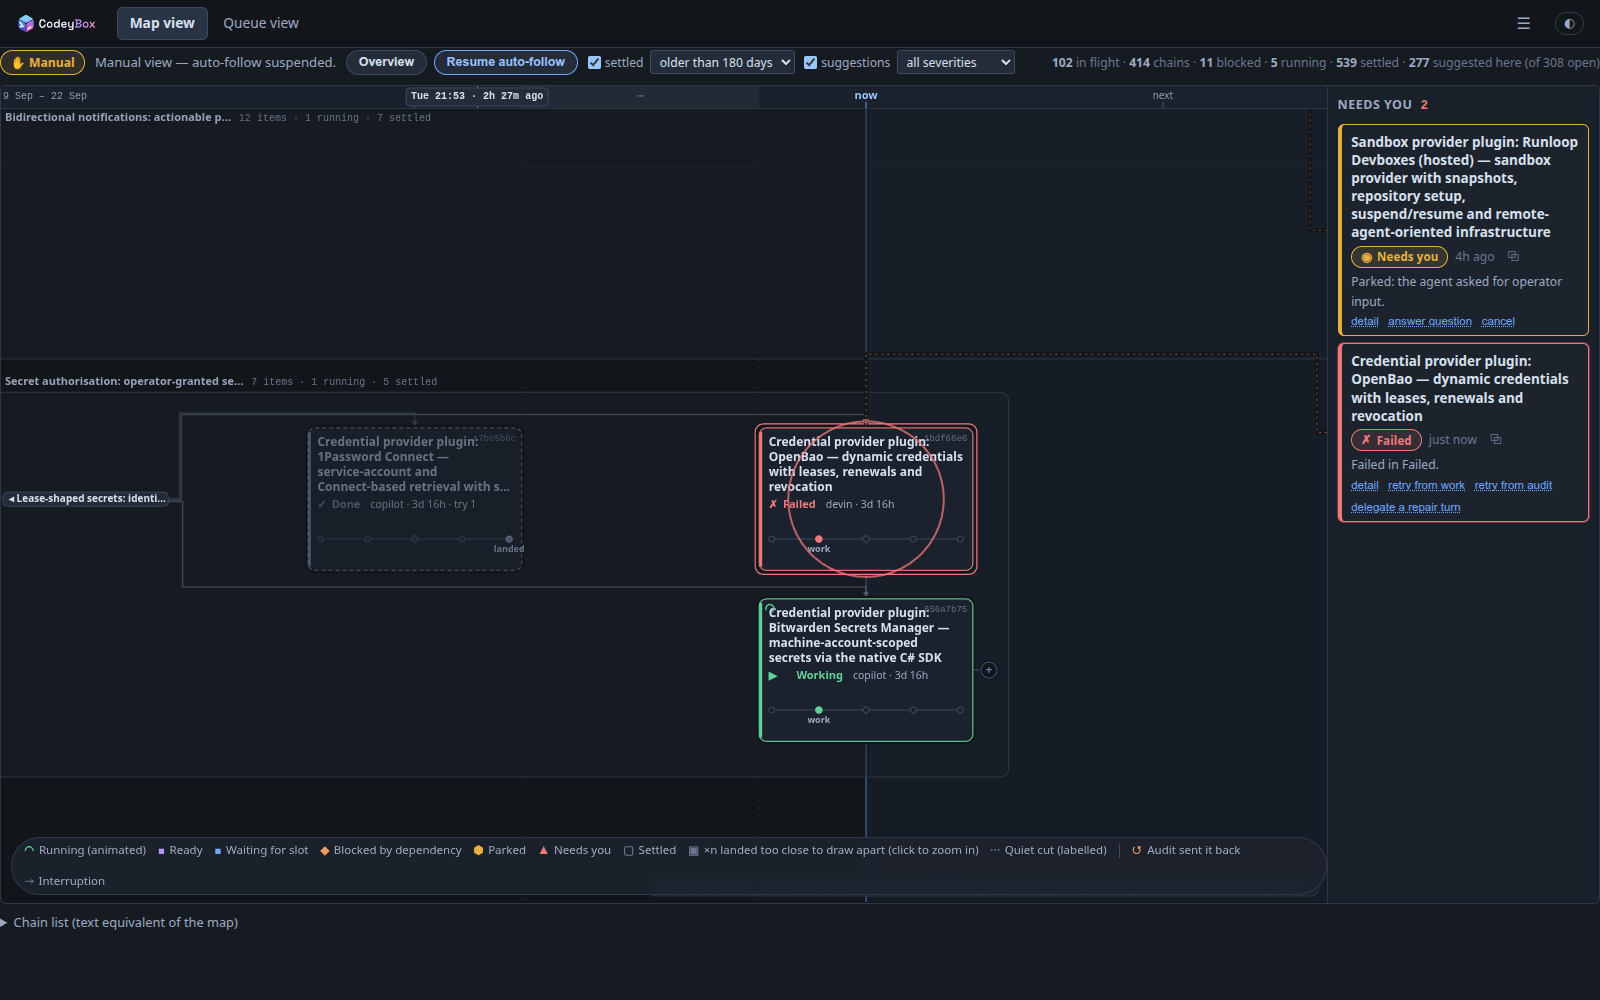The image size is (1600, 1000).
Task: Click Bidirectional notifications chain header
Action: (x=118, y=118)
